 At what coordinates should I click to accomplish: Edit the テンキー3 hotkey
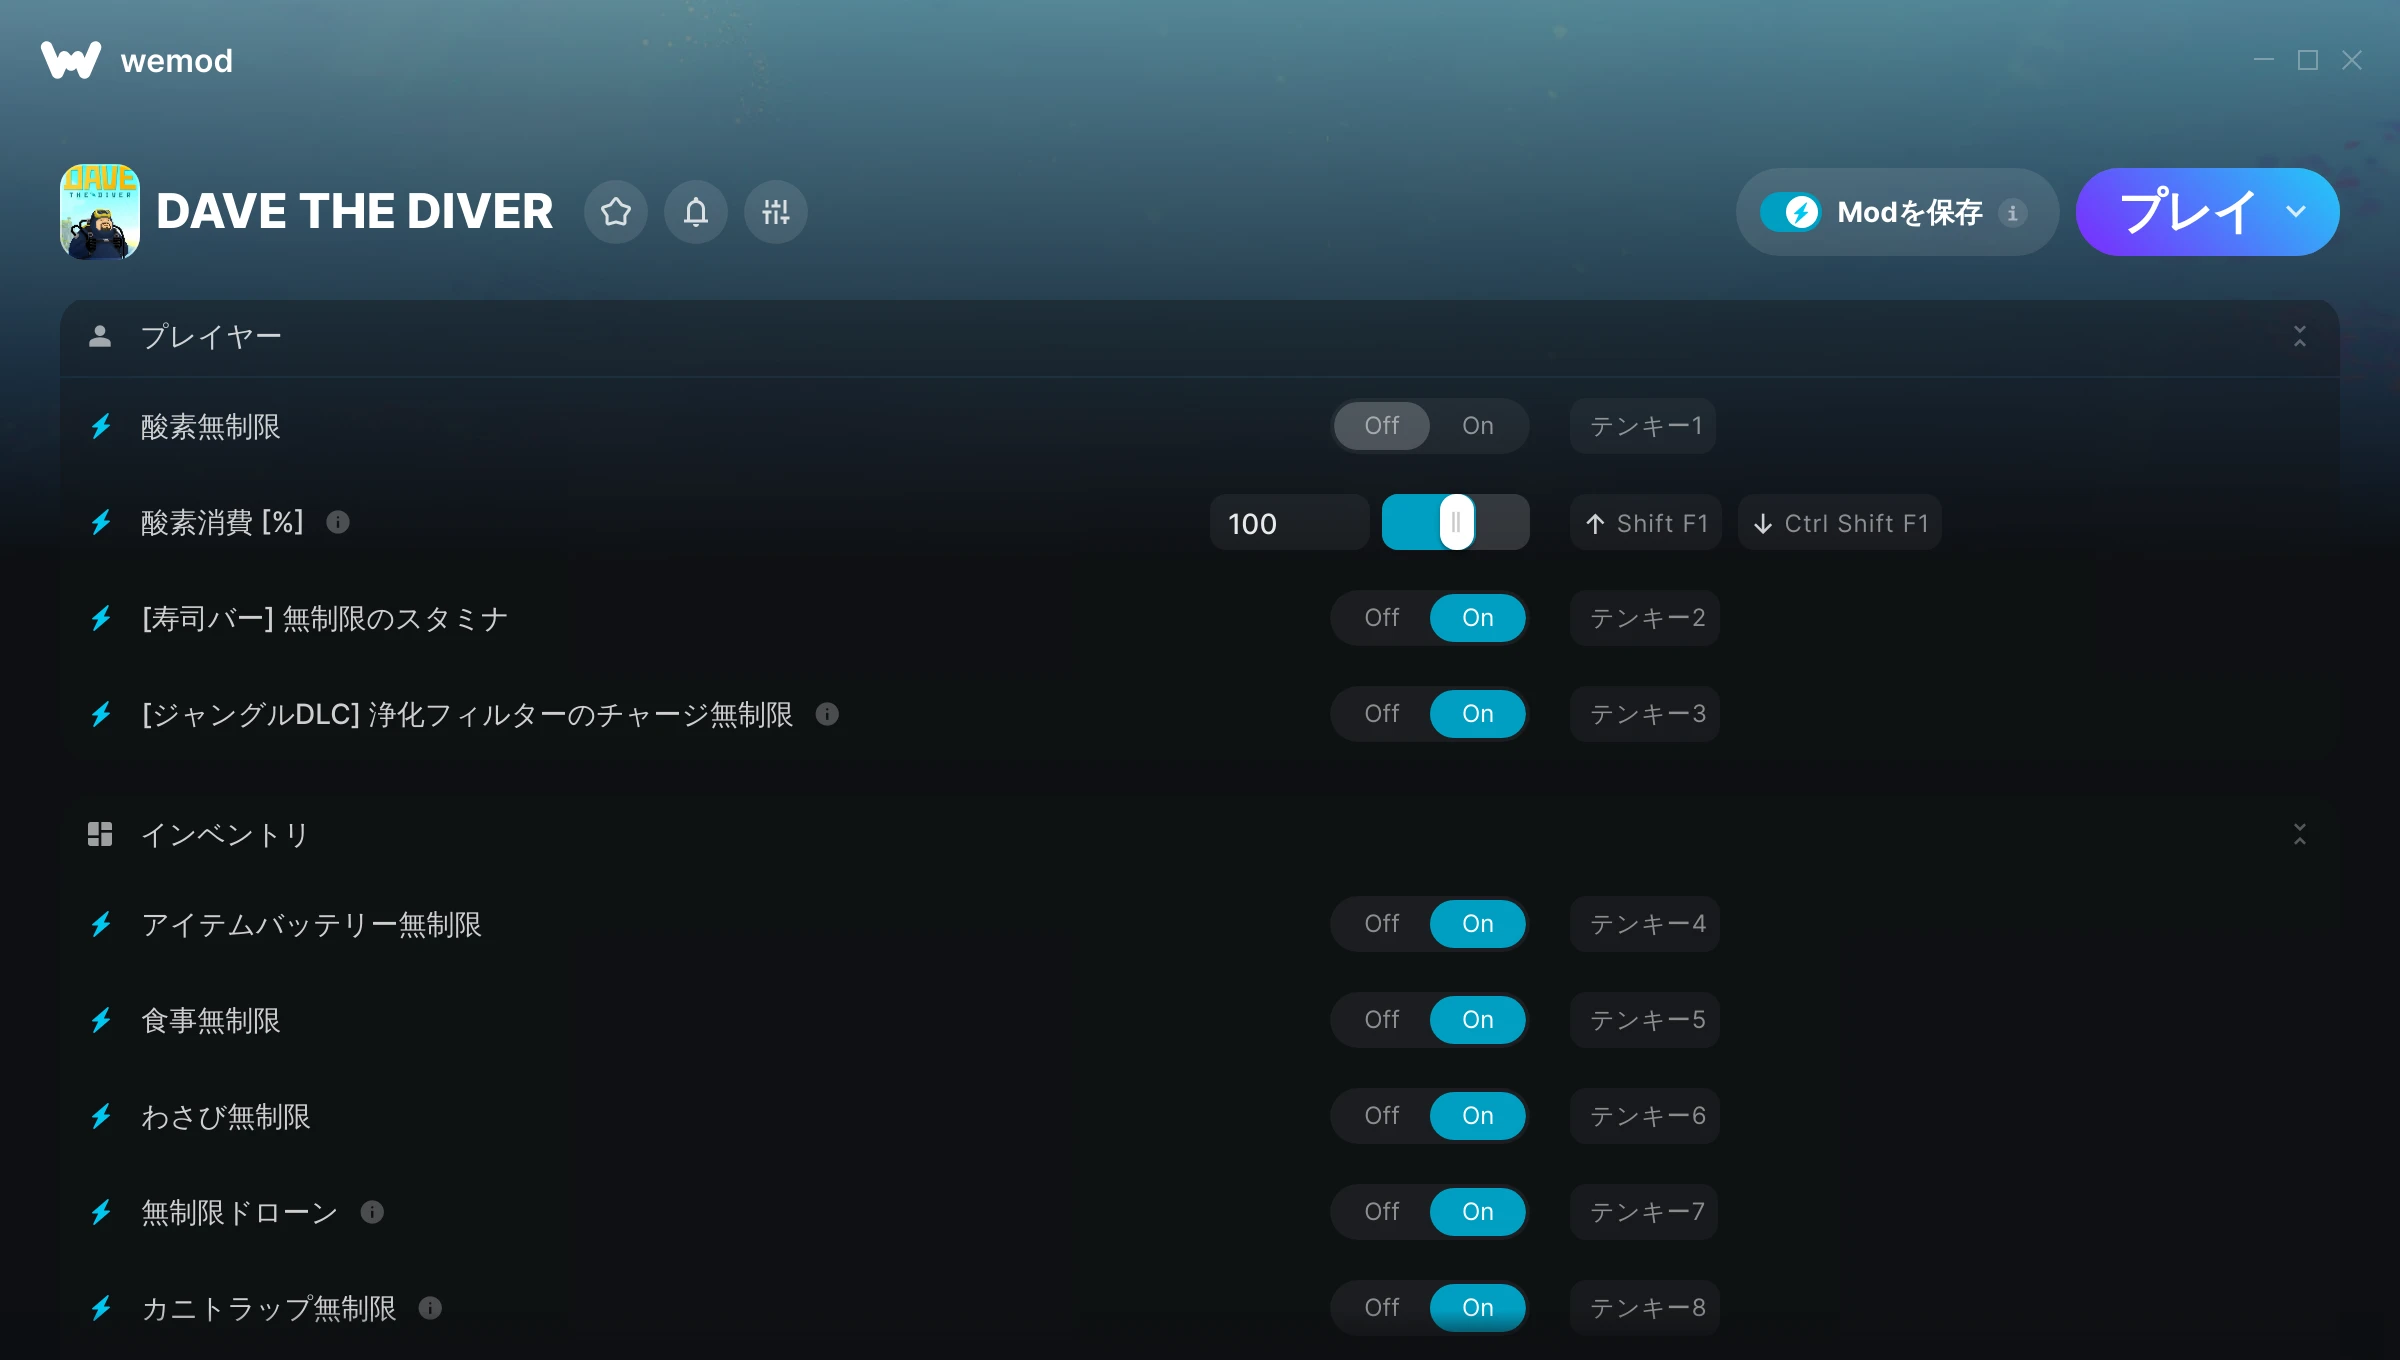(1645, 714)
